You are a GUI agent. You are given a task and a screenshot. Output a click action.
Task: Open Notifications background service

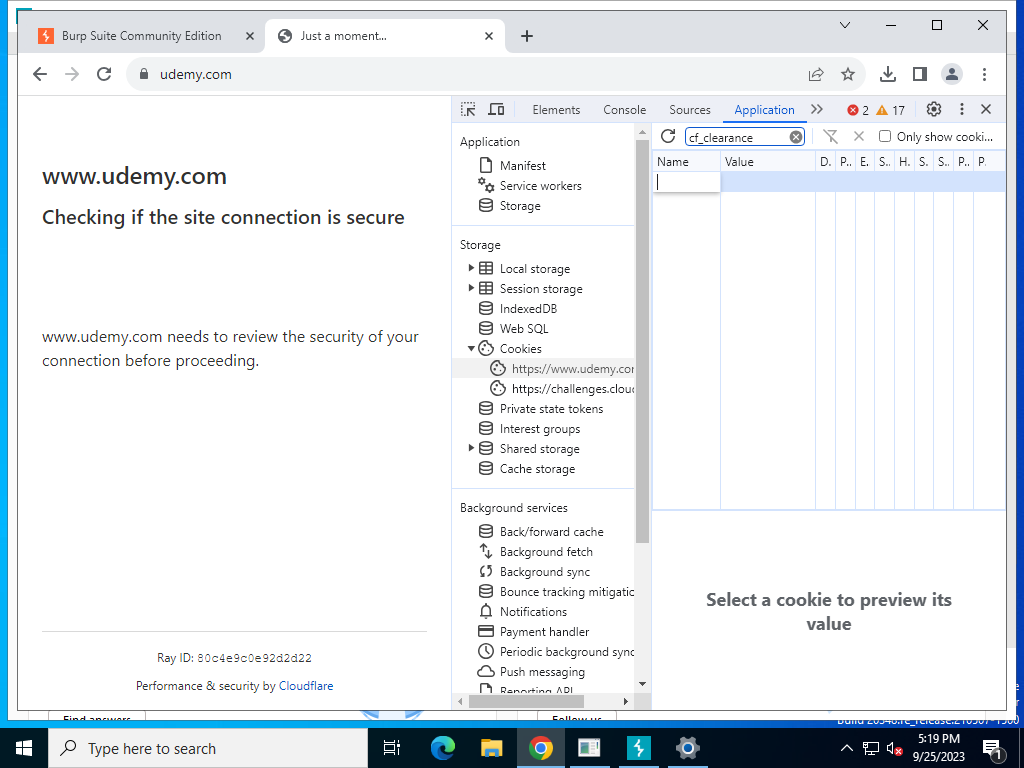(x=533, y=611)
